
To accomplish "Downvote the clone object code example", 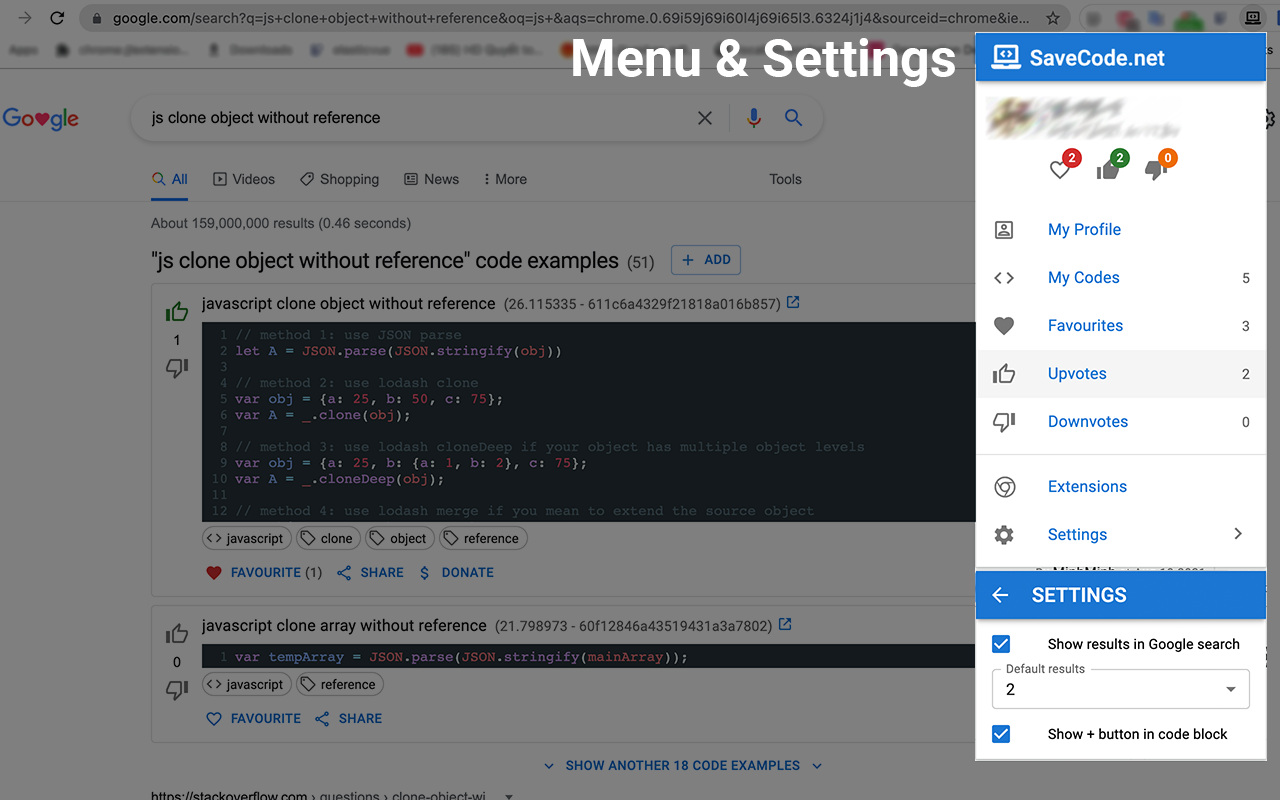I will (x=177, y=368).
